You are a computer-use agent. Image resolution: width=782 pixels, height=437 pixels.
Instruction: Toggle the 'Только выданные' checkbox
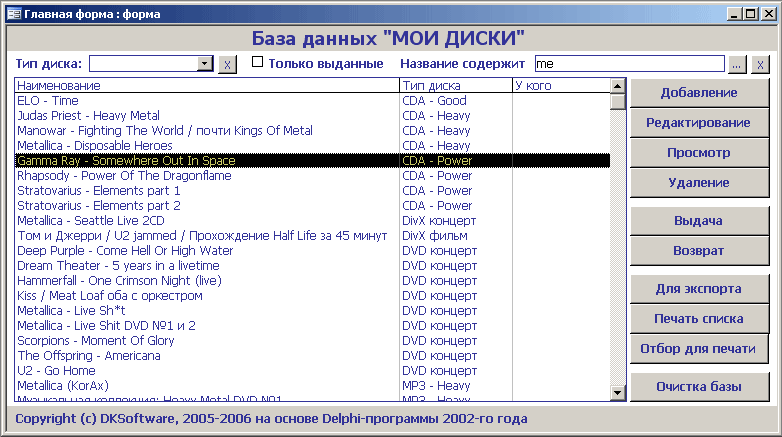point(257,62)
